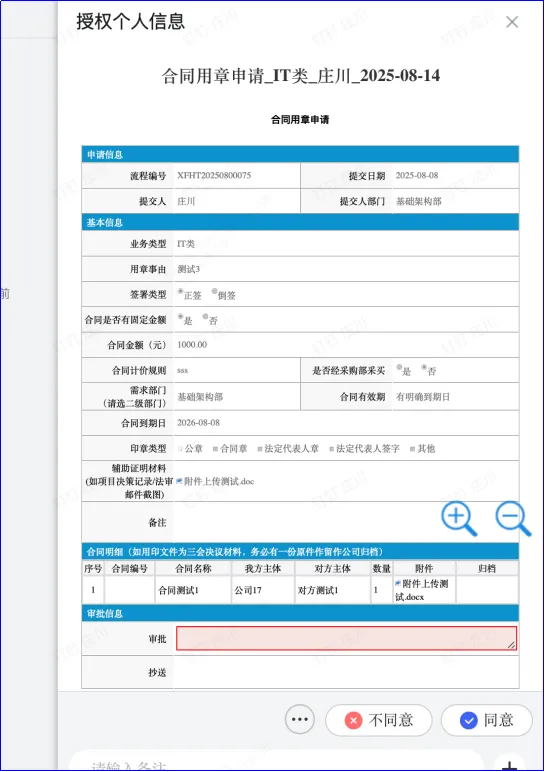This screenshot has height=772, width=545.
Task: Zoom out with the minus magnifier
Action: (513, 518)
